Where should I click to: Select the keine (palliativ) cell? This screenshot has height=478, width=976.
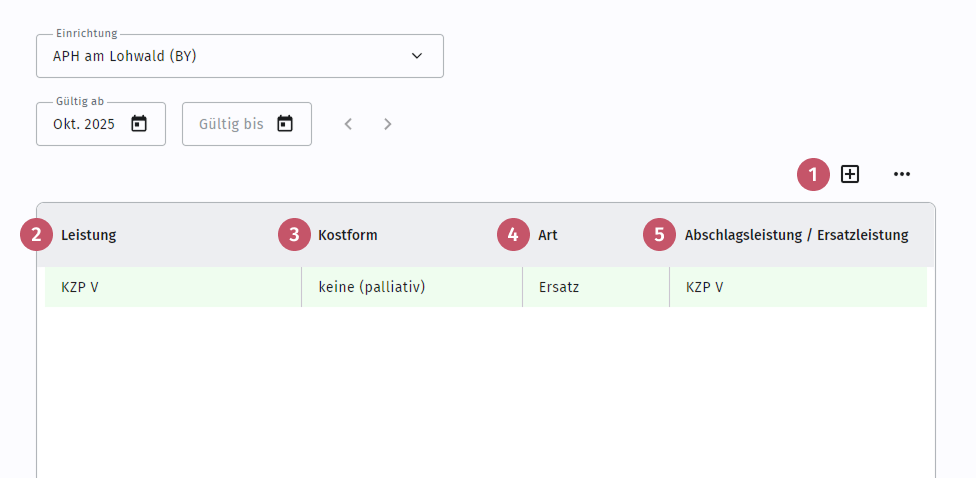[412, 288]
